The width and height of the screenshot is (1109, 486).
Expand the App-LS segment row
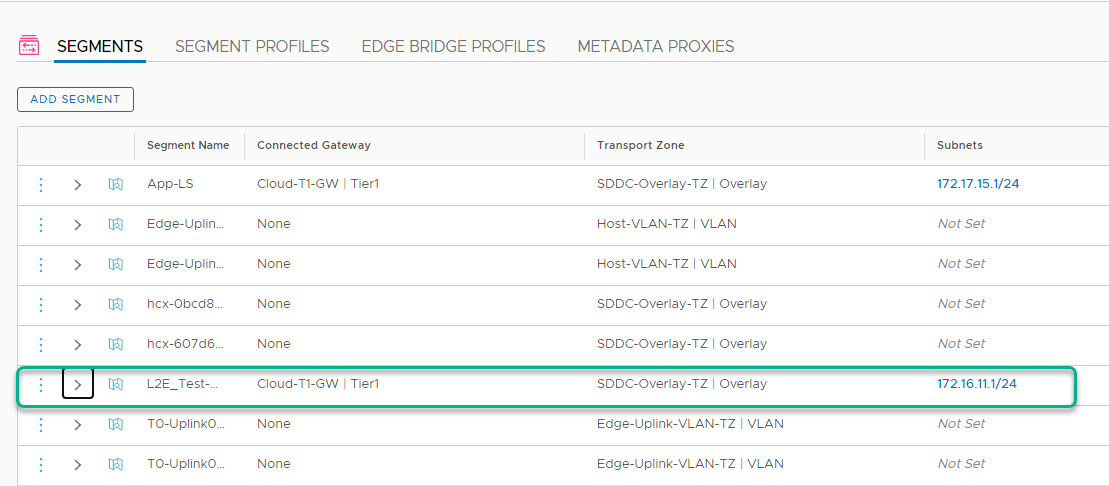coord(78,184)
